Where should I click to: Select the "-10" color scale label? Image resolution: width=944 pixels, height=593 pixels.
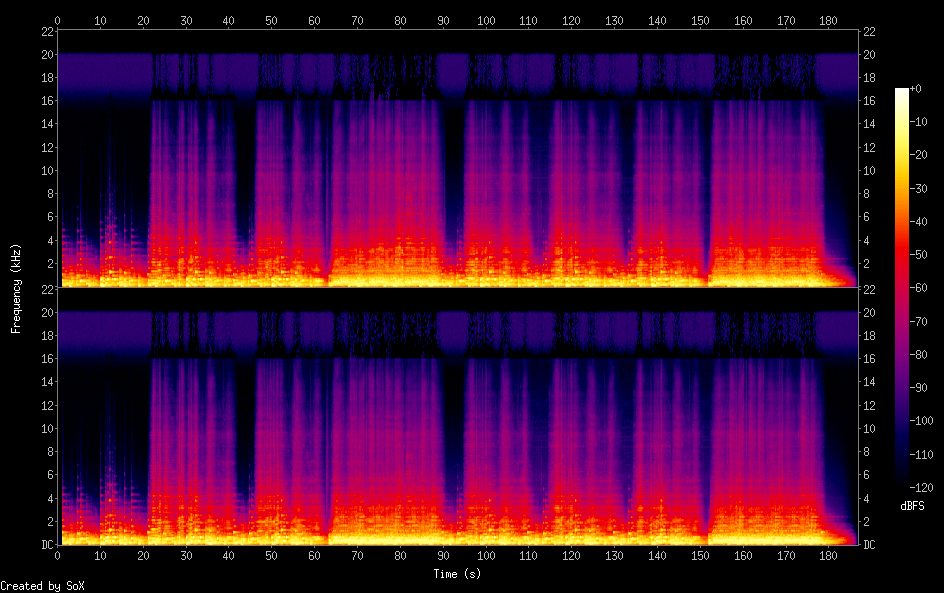tap(919, 122)
